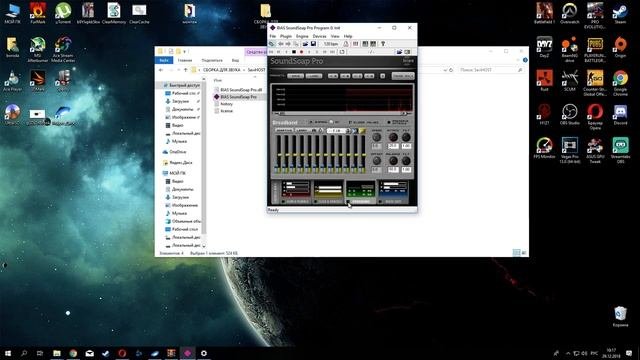Open the Discord desktop icon
Image resolution: width=640 pixels, height=360 pixels.
tap(620, 114)
